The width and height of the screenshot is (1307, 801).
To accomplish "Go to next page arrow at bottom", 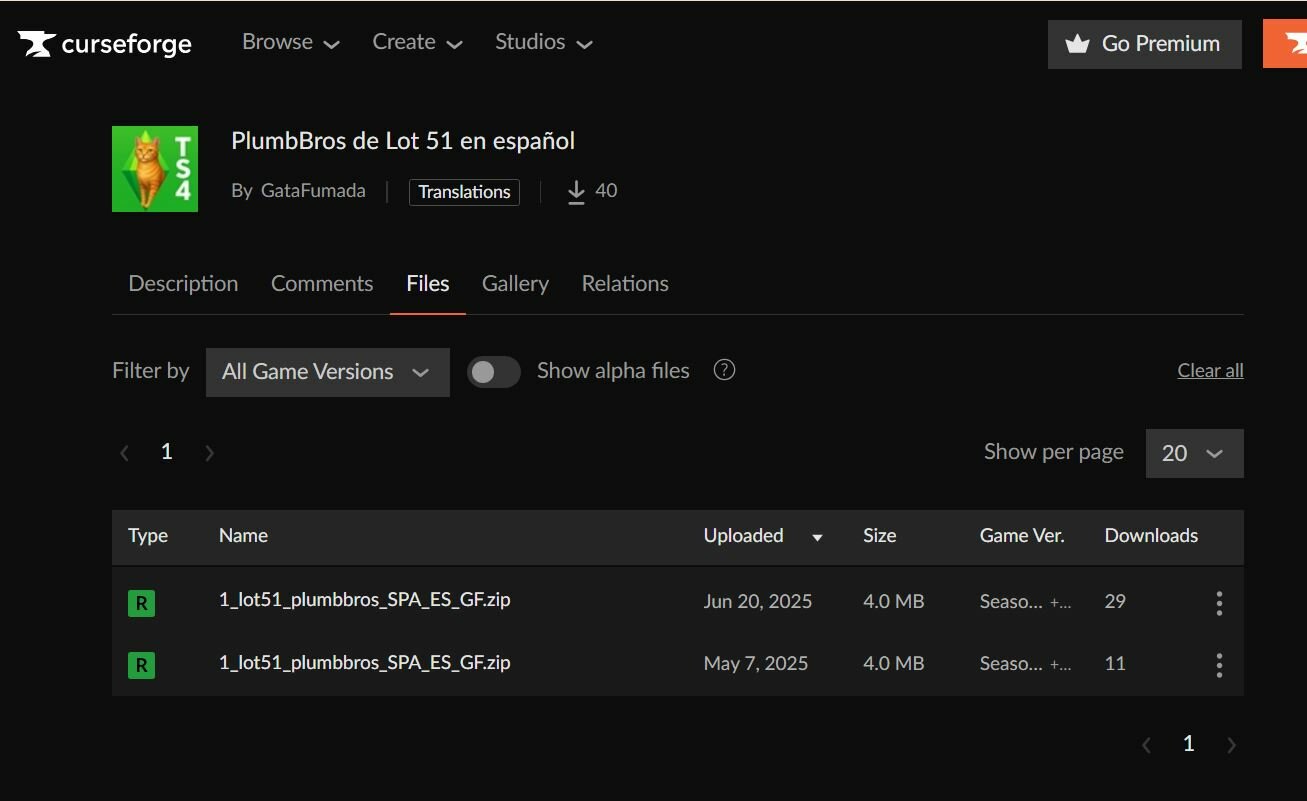I will click(1231, 744).
